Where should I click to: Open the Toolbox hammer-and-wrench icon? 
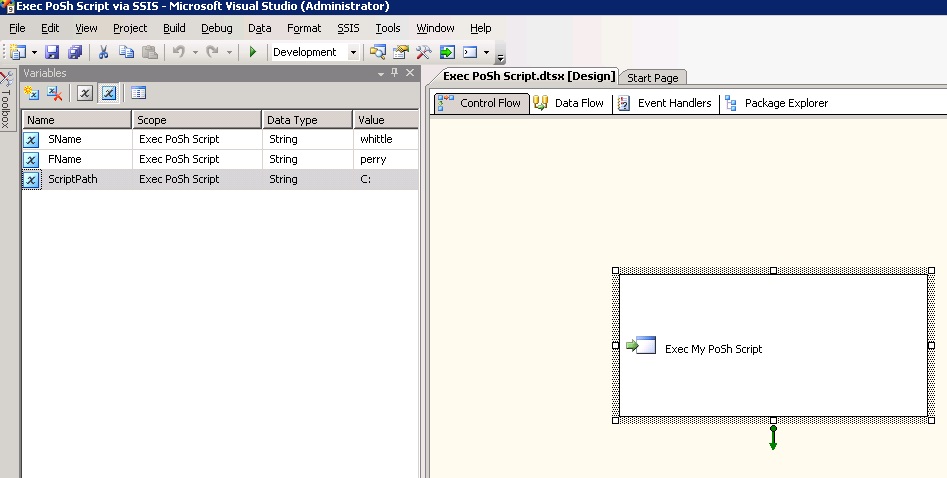[x=423, y=53]
